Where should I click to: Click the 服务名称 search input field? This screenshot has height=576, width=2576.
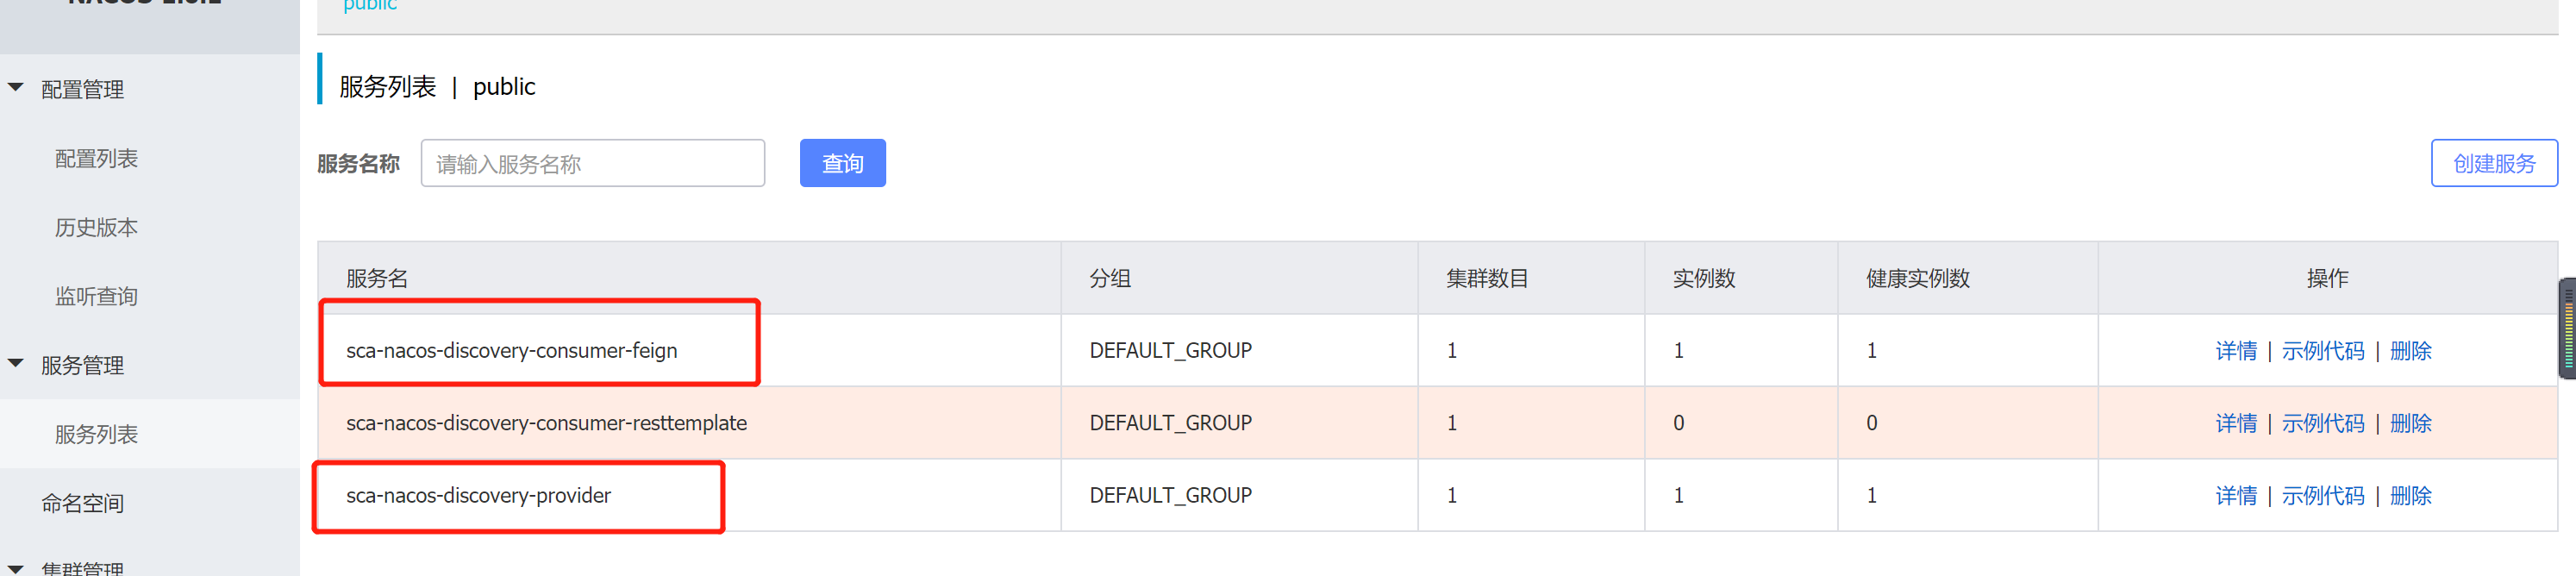click(x=592, y=163)
